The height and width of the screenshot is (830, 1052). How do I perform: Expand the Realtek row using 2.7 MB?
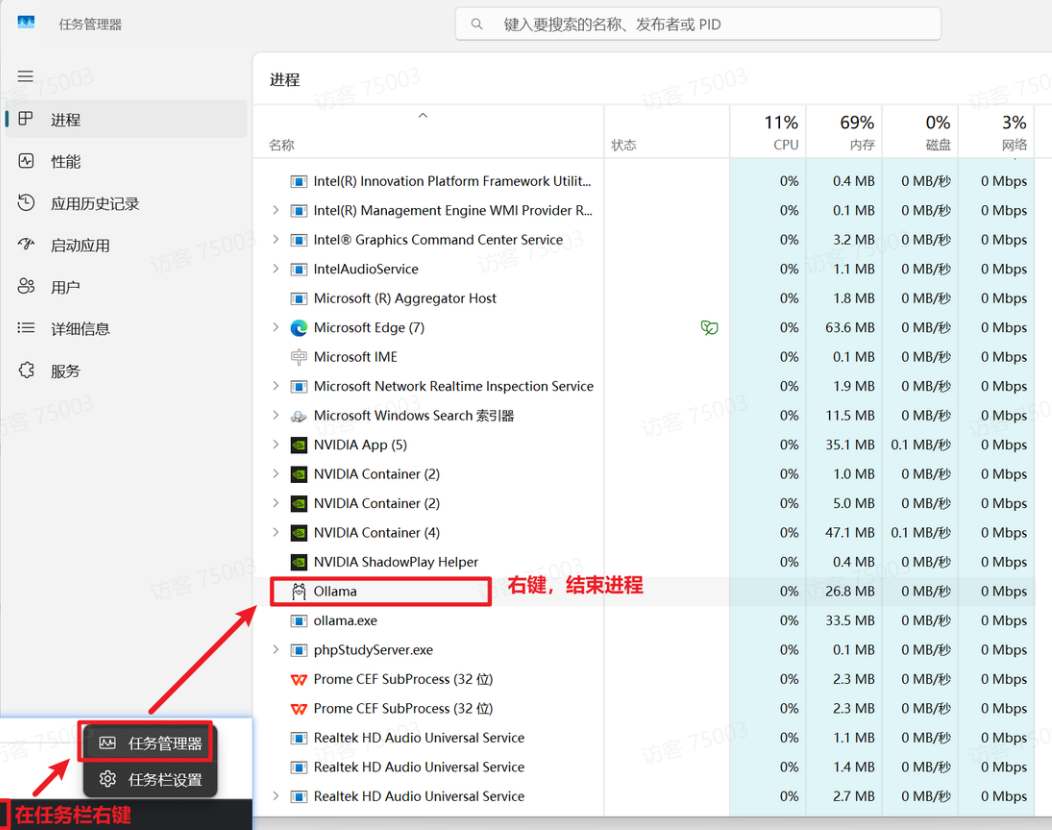[x=275, y=796]
